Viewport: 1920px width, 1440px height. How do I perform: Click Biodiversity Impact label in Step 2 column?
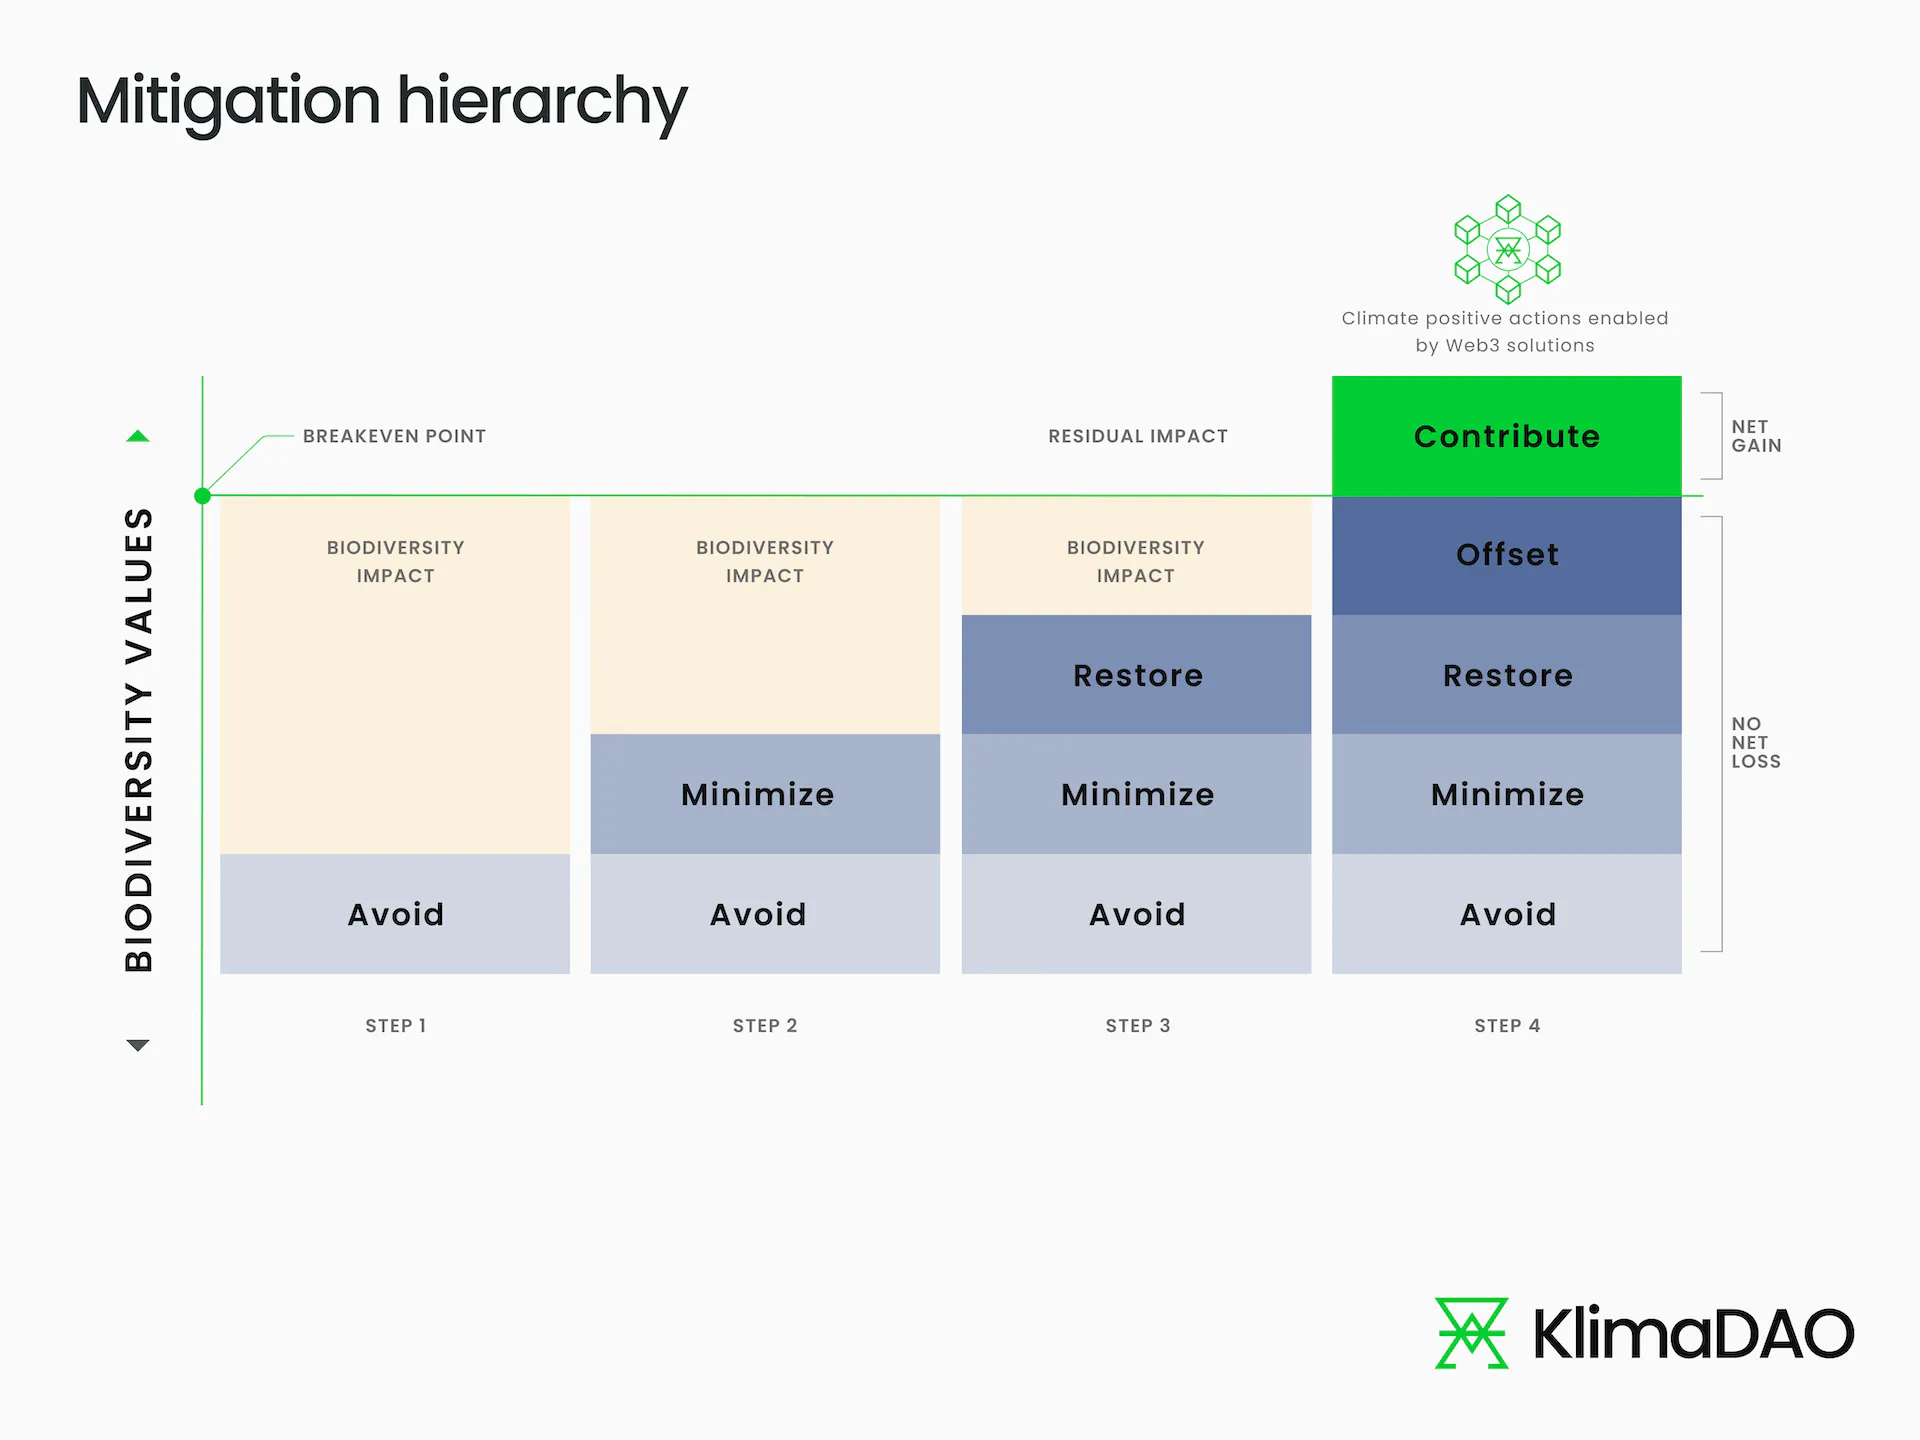(765, 561)
